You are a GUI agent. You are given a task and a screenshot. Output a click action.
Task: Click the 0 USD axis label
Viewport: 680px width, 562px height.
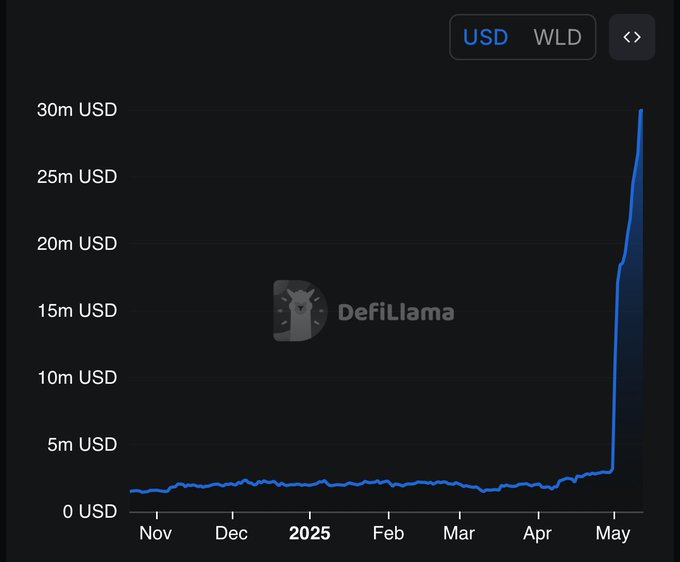[x=91, y=512]
